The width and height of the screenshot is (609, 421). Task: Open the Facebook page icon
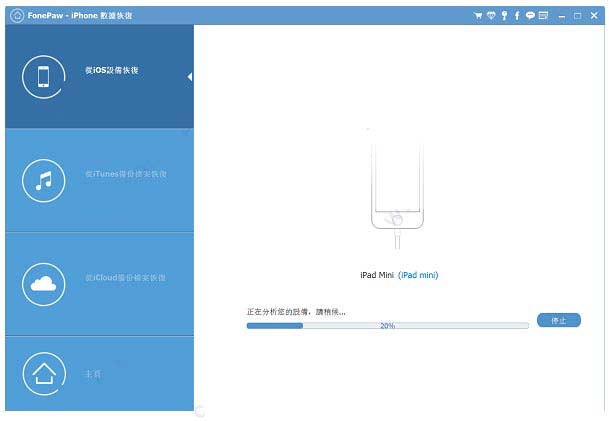517,16
